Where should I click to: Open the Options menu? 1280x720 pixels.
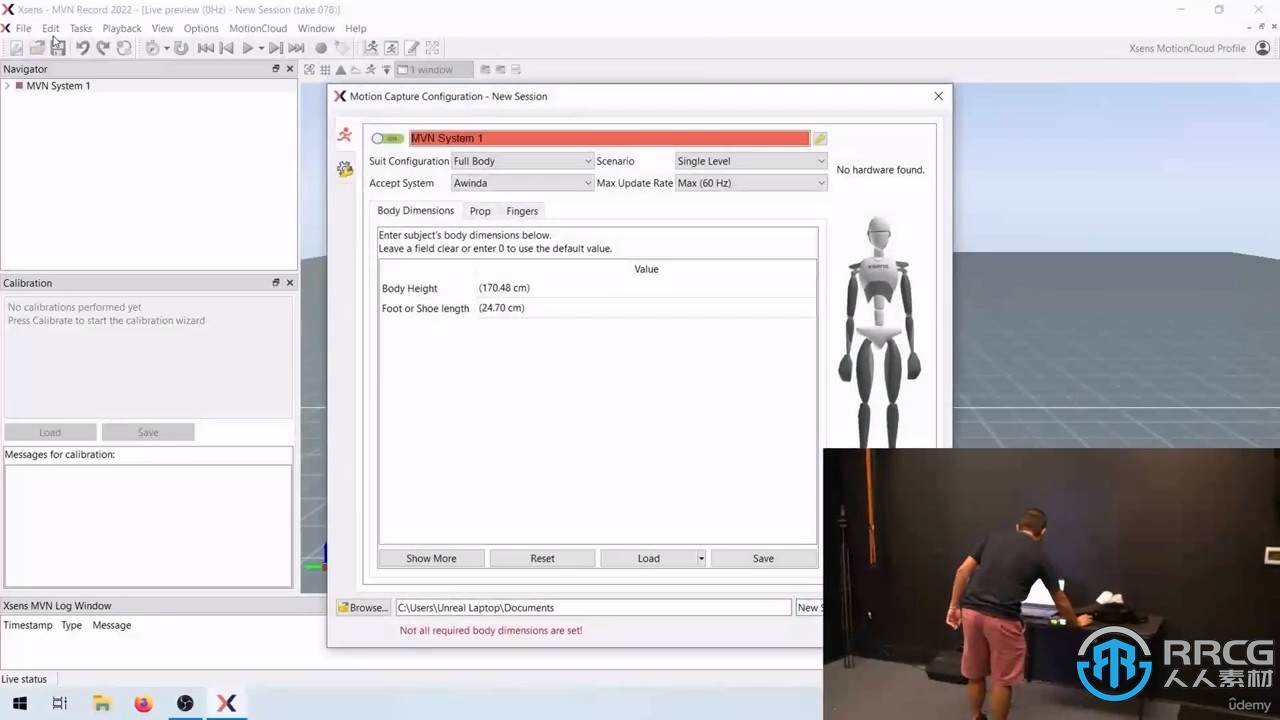[x=201, y=28]
